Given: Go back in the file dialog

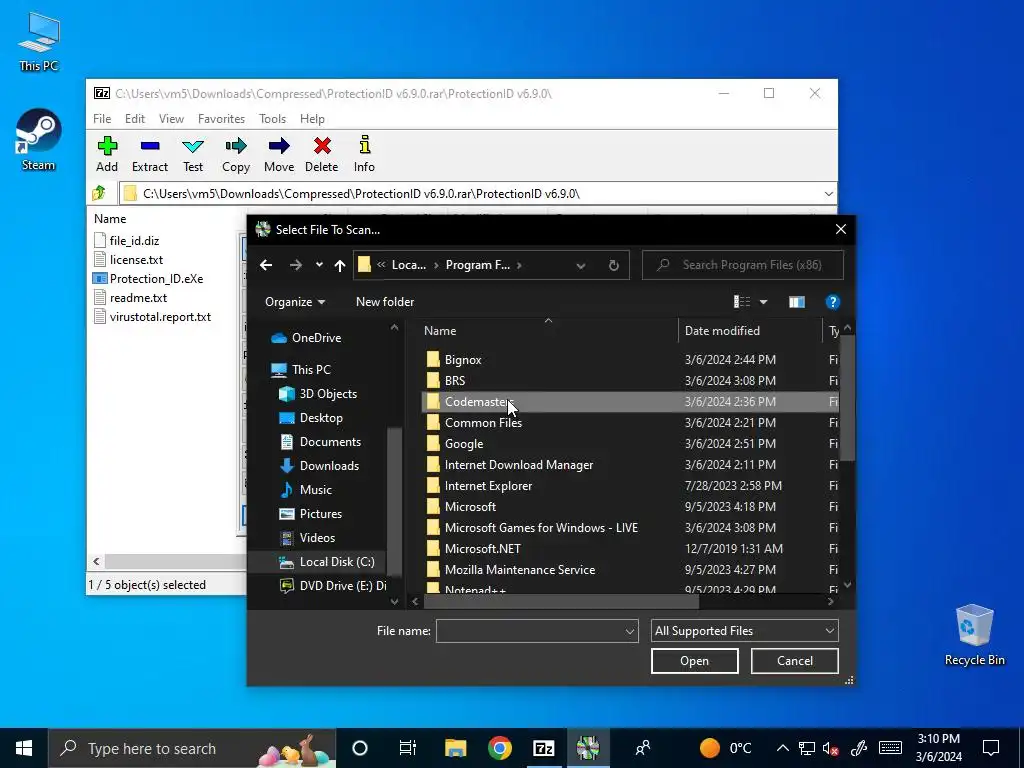Looking at the screenshot, I should point(266,265).
